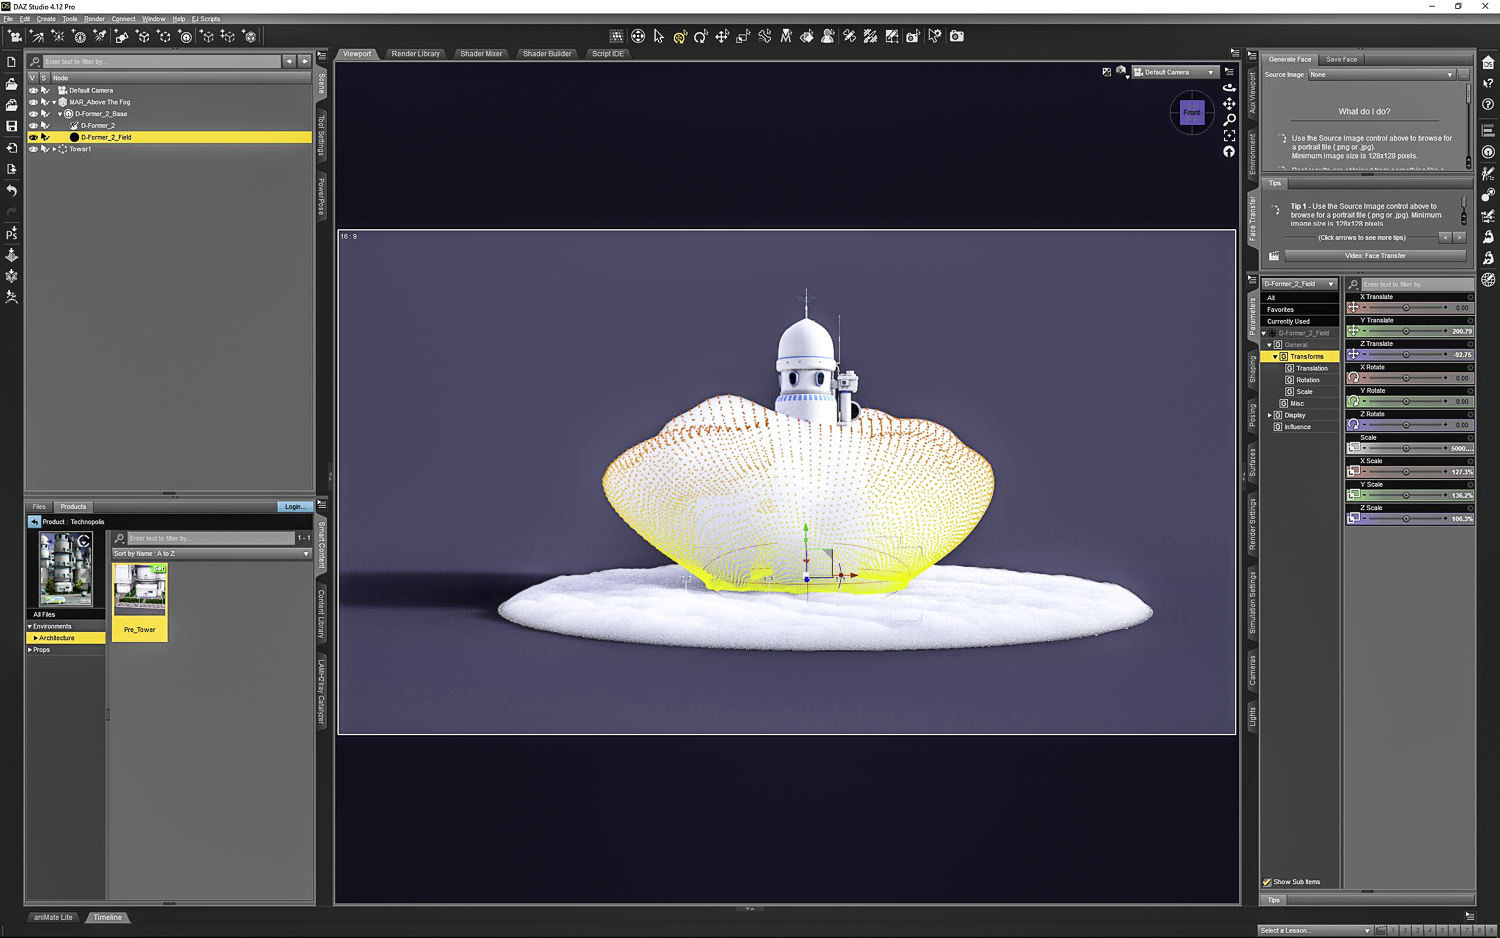Click the Undo arrow icon in left toolbar
Screen dimensions: 1500x938
click(x=12, y=190)
